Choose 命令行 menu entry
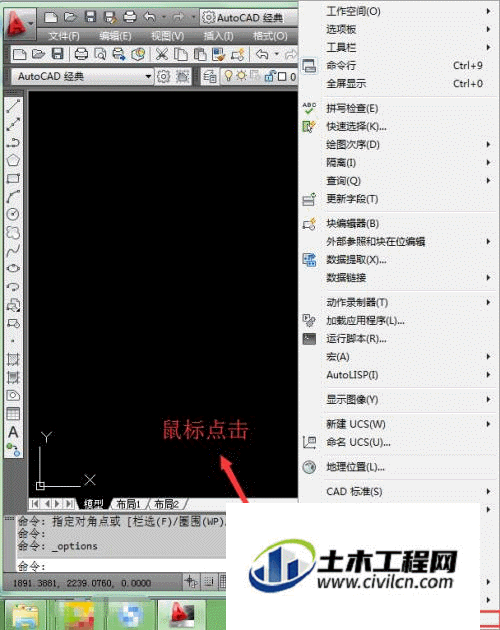This screenshot has height=630, width=500. 398,65
